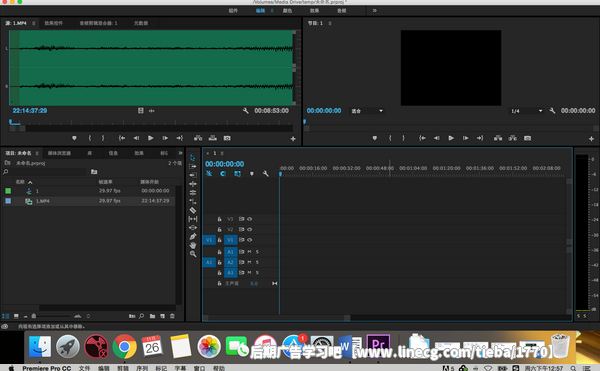This screenshot has width=600, height=371.
Task: Create a new bin in Project panel
Action: (152, 316)
